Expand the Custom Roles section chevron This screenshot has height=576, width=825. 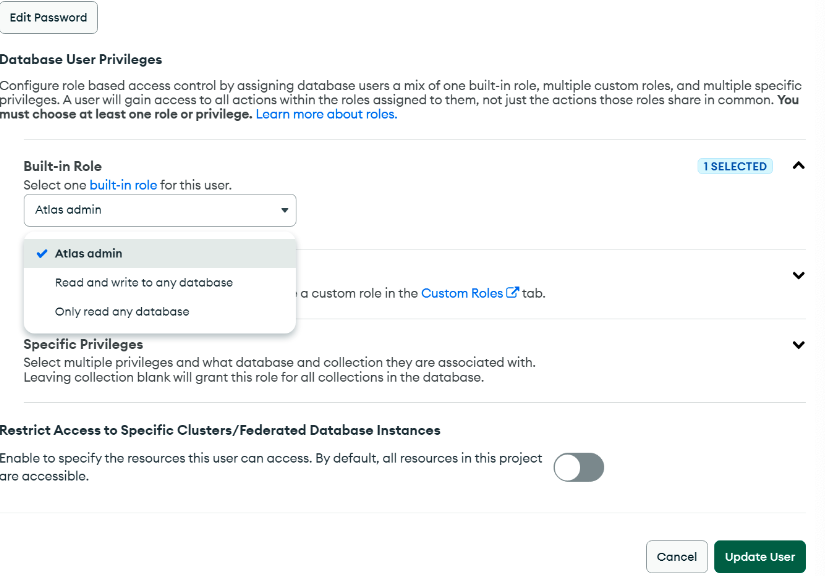pyautogui.click(x=798, y=275)
